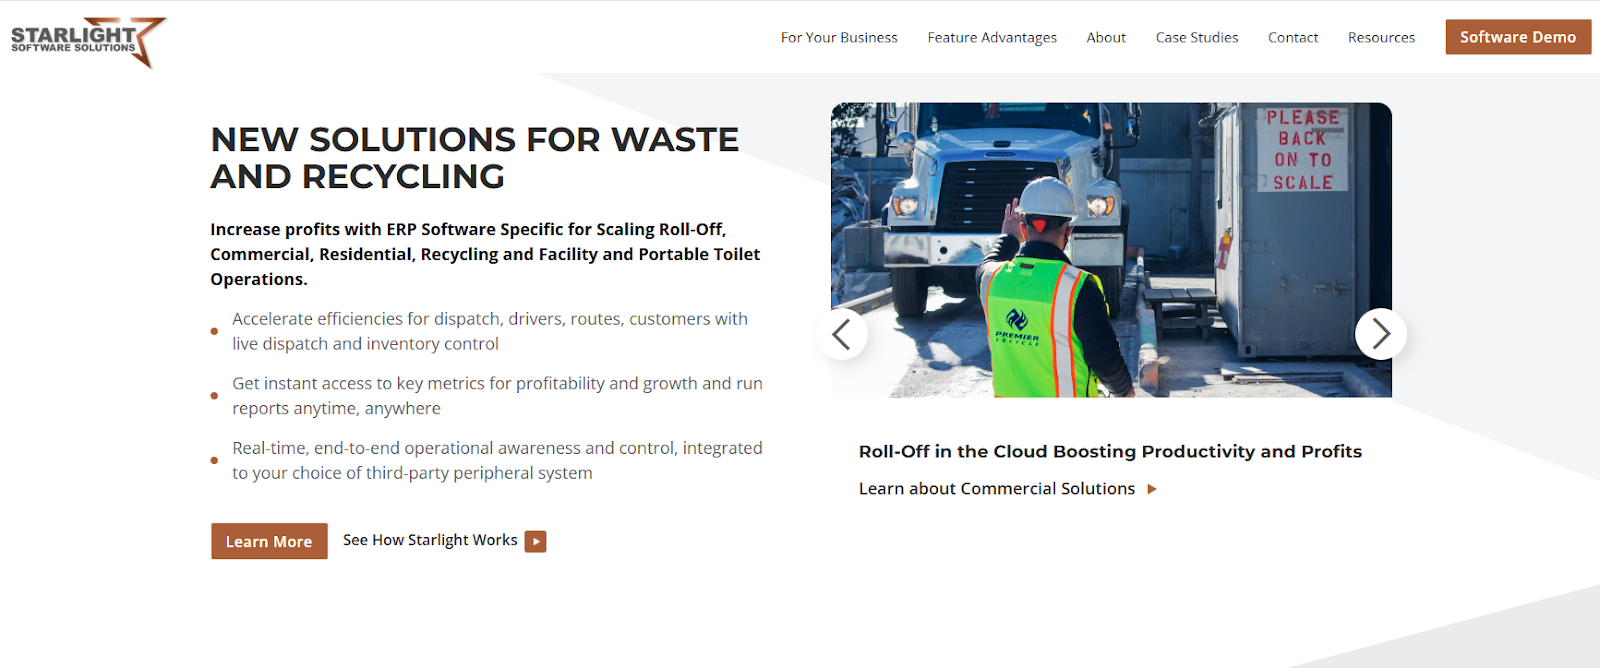Advance to the next carousel slide

coord(1381,333)
